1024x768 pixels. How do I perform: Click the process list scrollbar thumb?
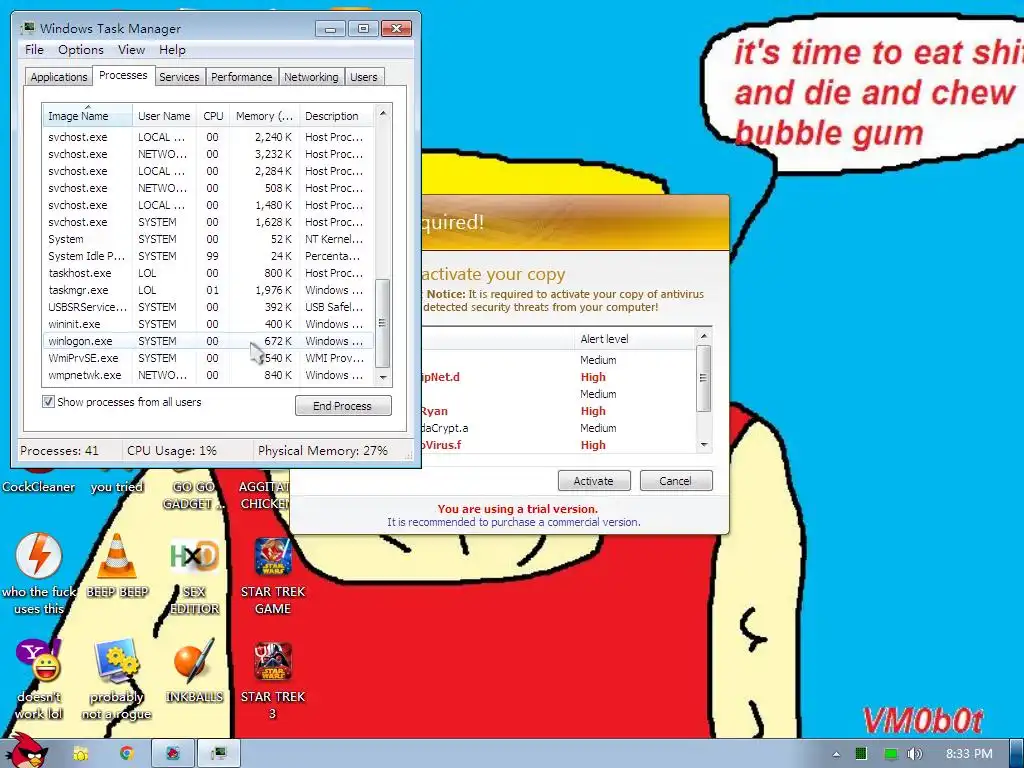383,323
